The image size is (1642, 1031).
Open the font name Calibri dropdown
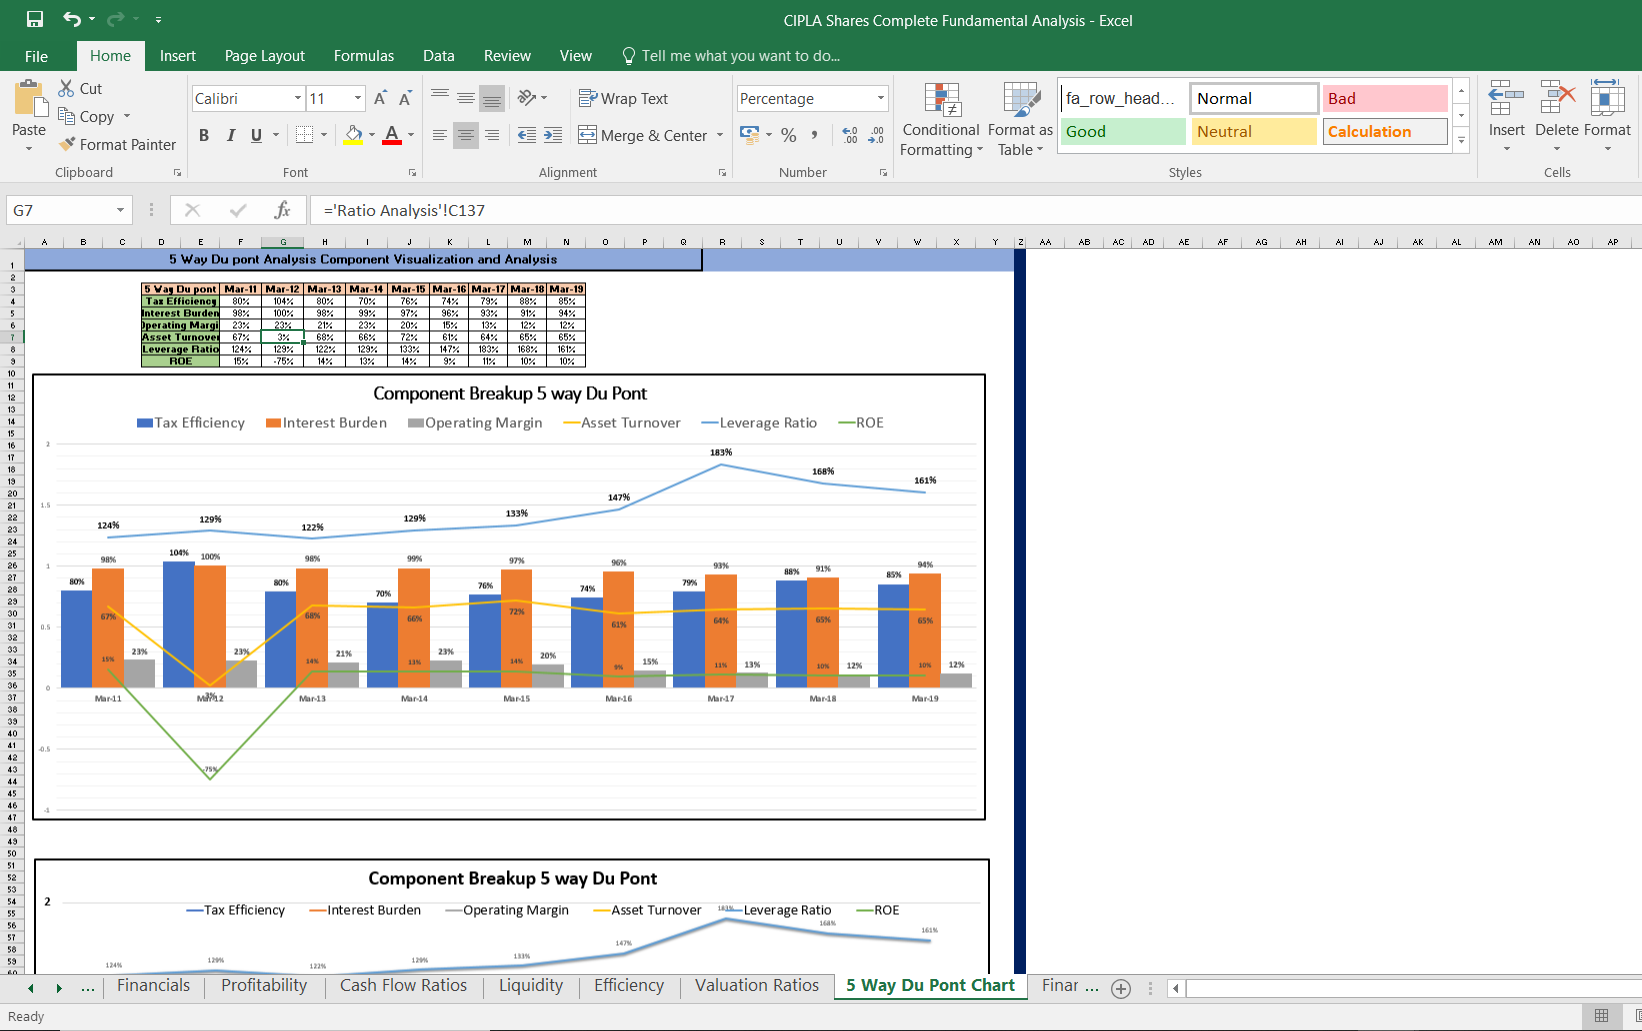pos(298,98)
